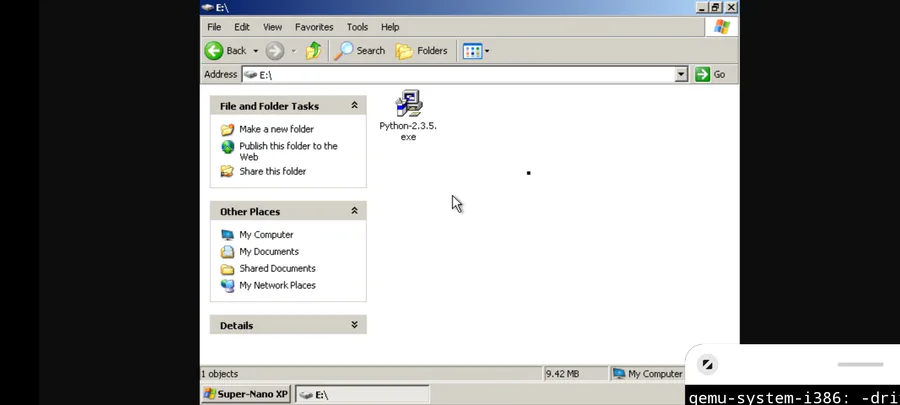The image size is (900, 405).
Task: Open the Favorites menu
Action: point(314,27)
